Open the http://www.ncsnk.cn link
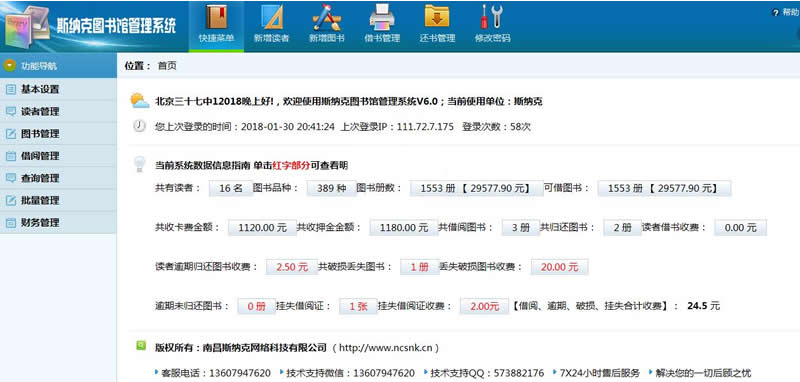800x382 pixels. coord(386,348)
